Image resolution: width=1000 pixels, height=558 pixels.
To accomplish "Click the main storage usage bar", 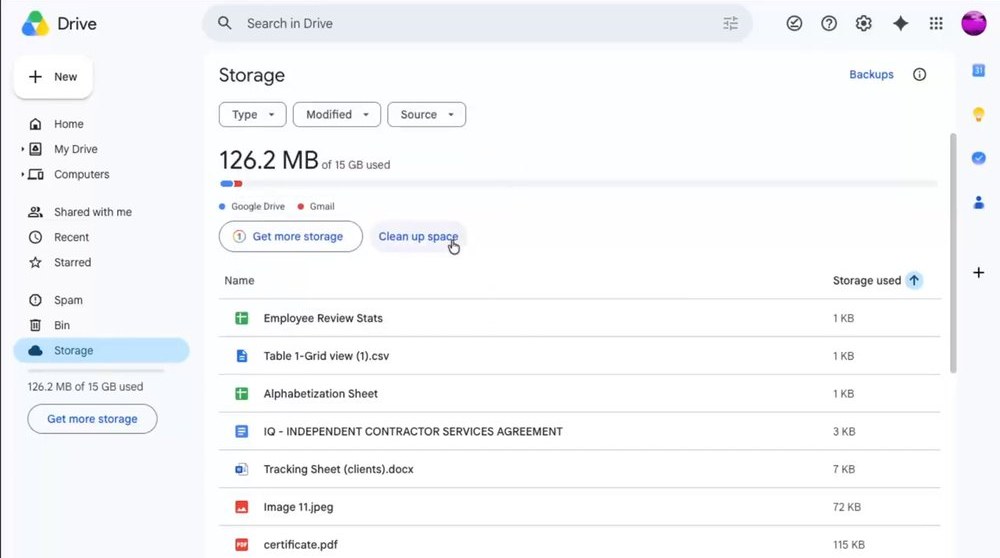I will coord(578,184).
